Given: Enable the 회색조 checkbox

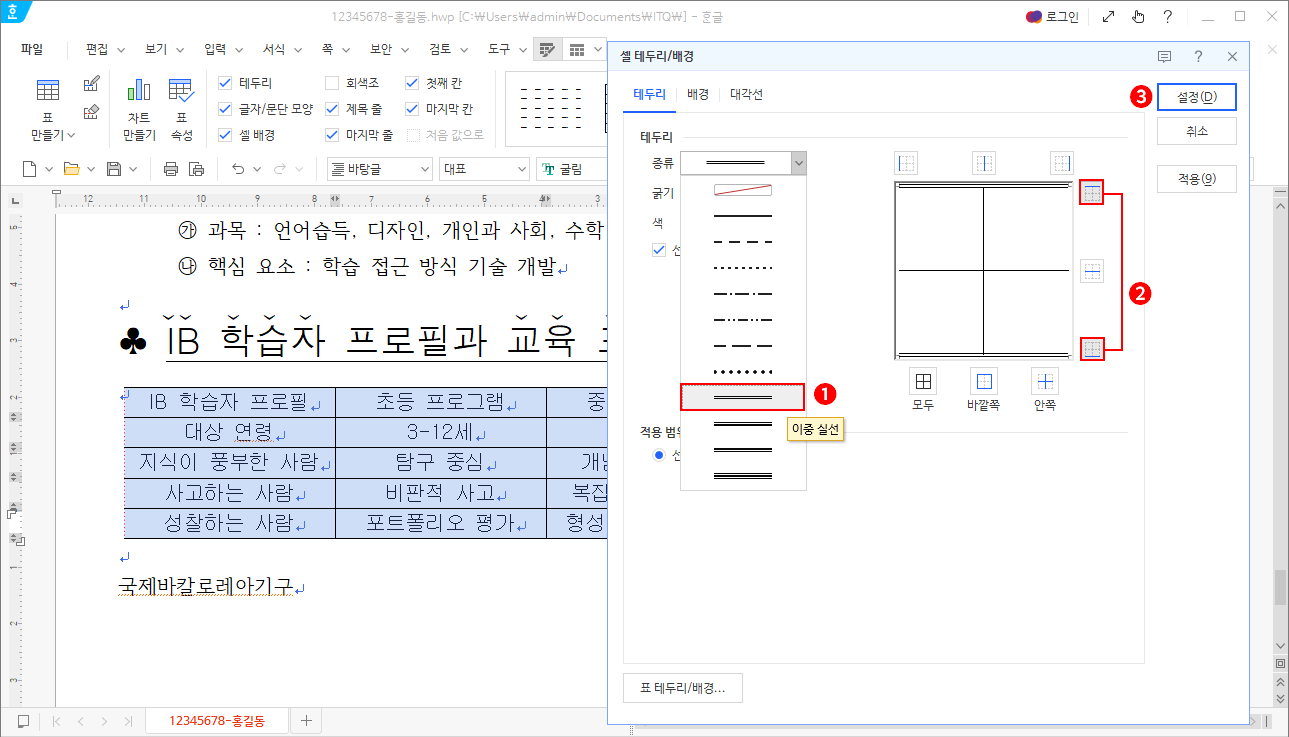Looking at the screenshot, I should pos(332,83).
